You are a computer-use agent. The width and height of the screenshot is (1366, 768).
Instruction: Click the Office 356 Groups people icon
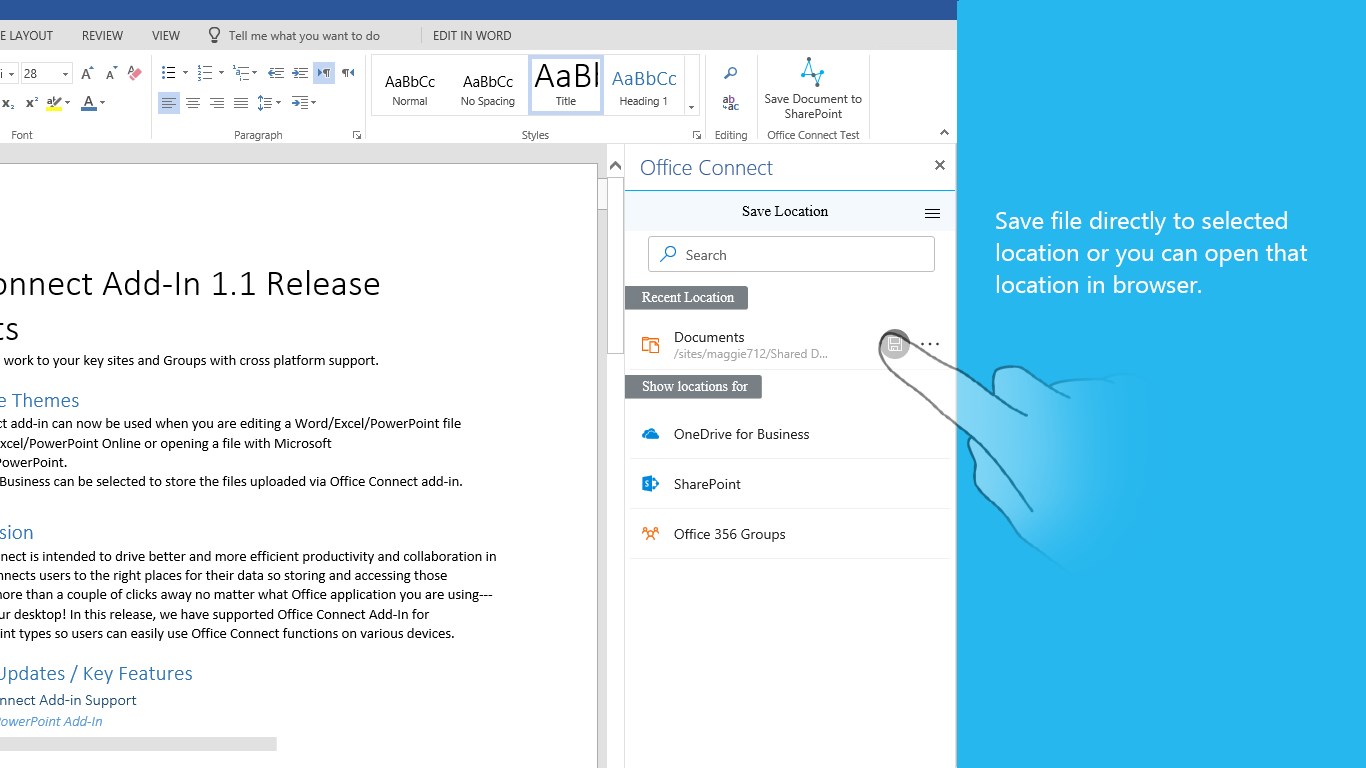click(650, 534)
